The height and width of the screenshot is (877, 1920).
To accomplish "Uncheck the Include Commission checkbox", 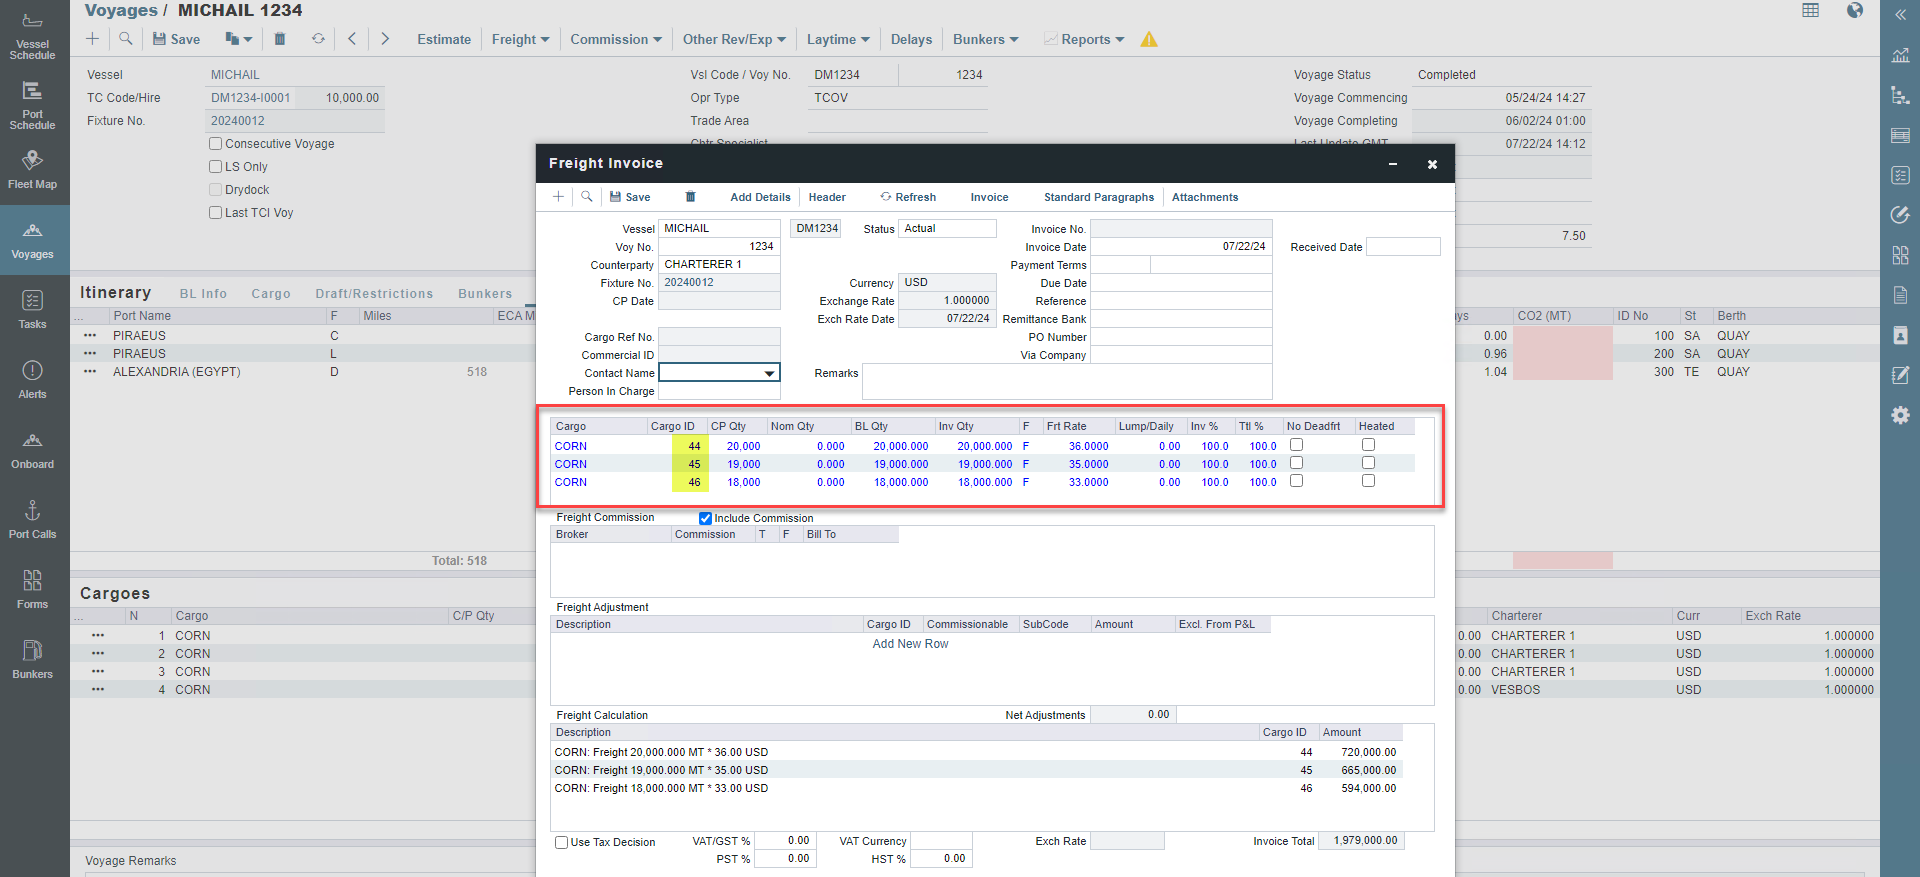I will [705, 518].
